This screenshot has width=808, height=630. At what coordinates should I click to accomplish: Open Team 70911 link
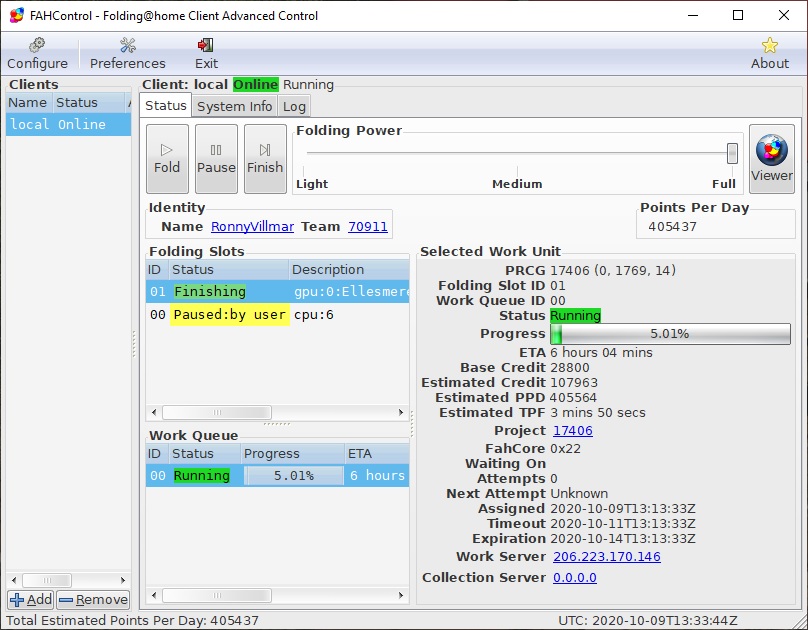(x=367, y=227)
